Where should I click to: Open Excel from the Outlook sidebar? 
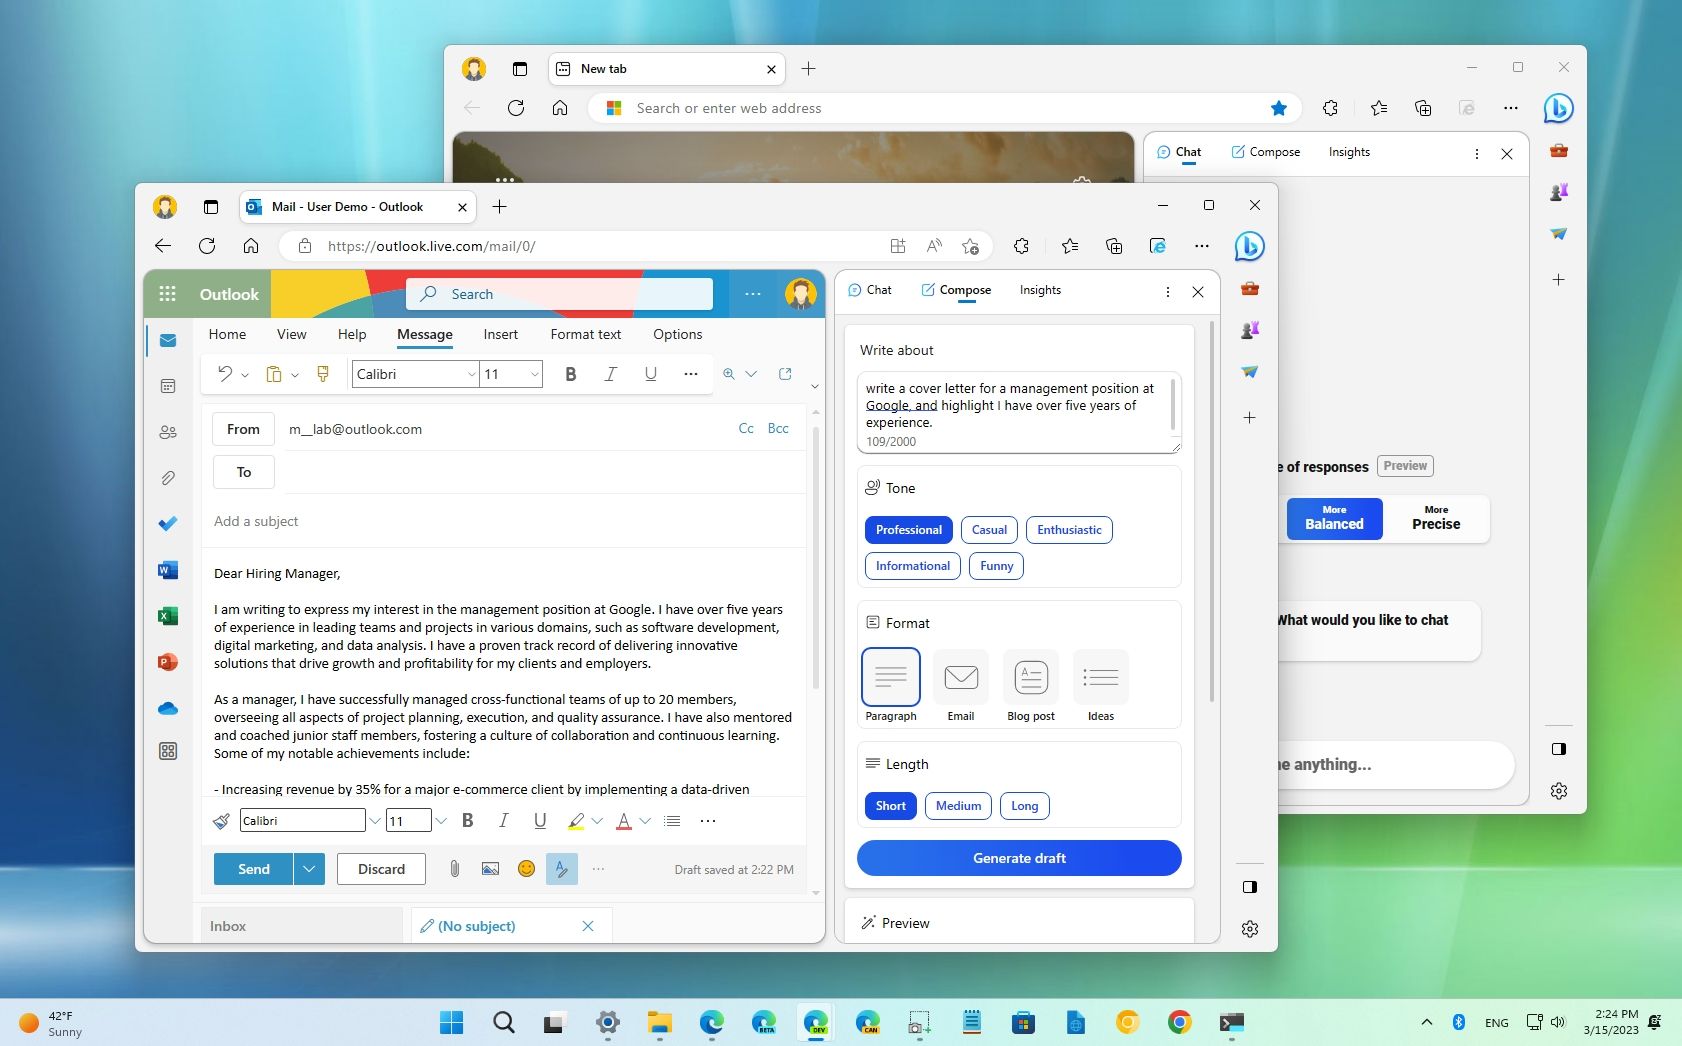168,616
